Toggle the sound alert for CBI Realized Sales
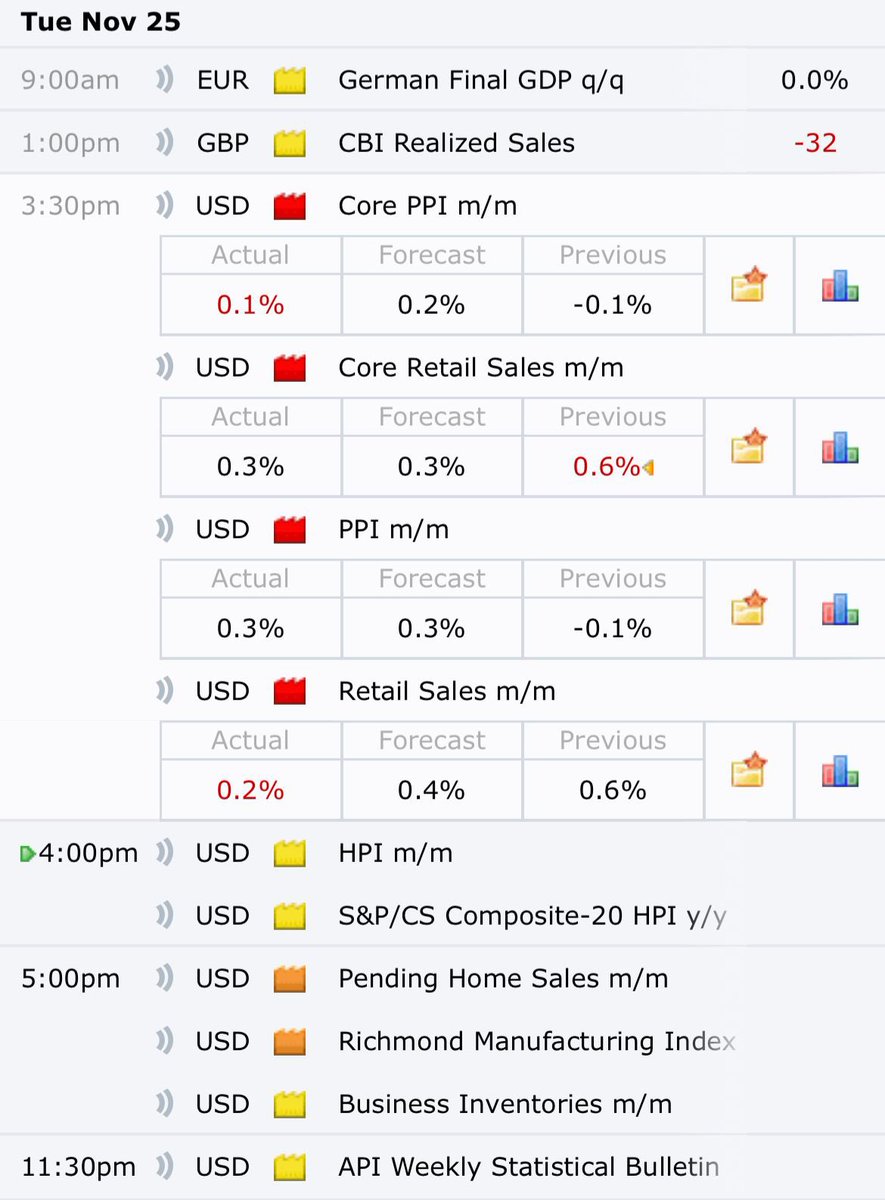Viewport: 885px width, 1200px height. pos(165,143)
